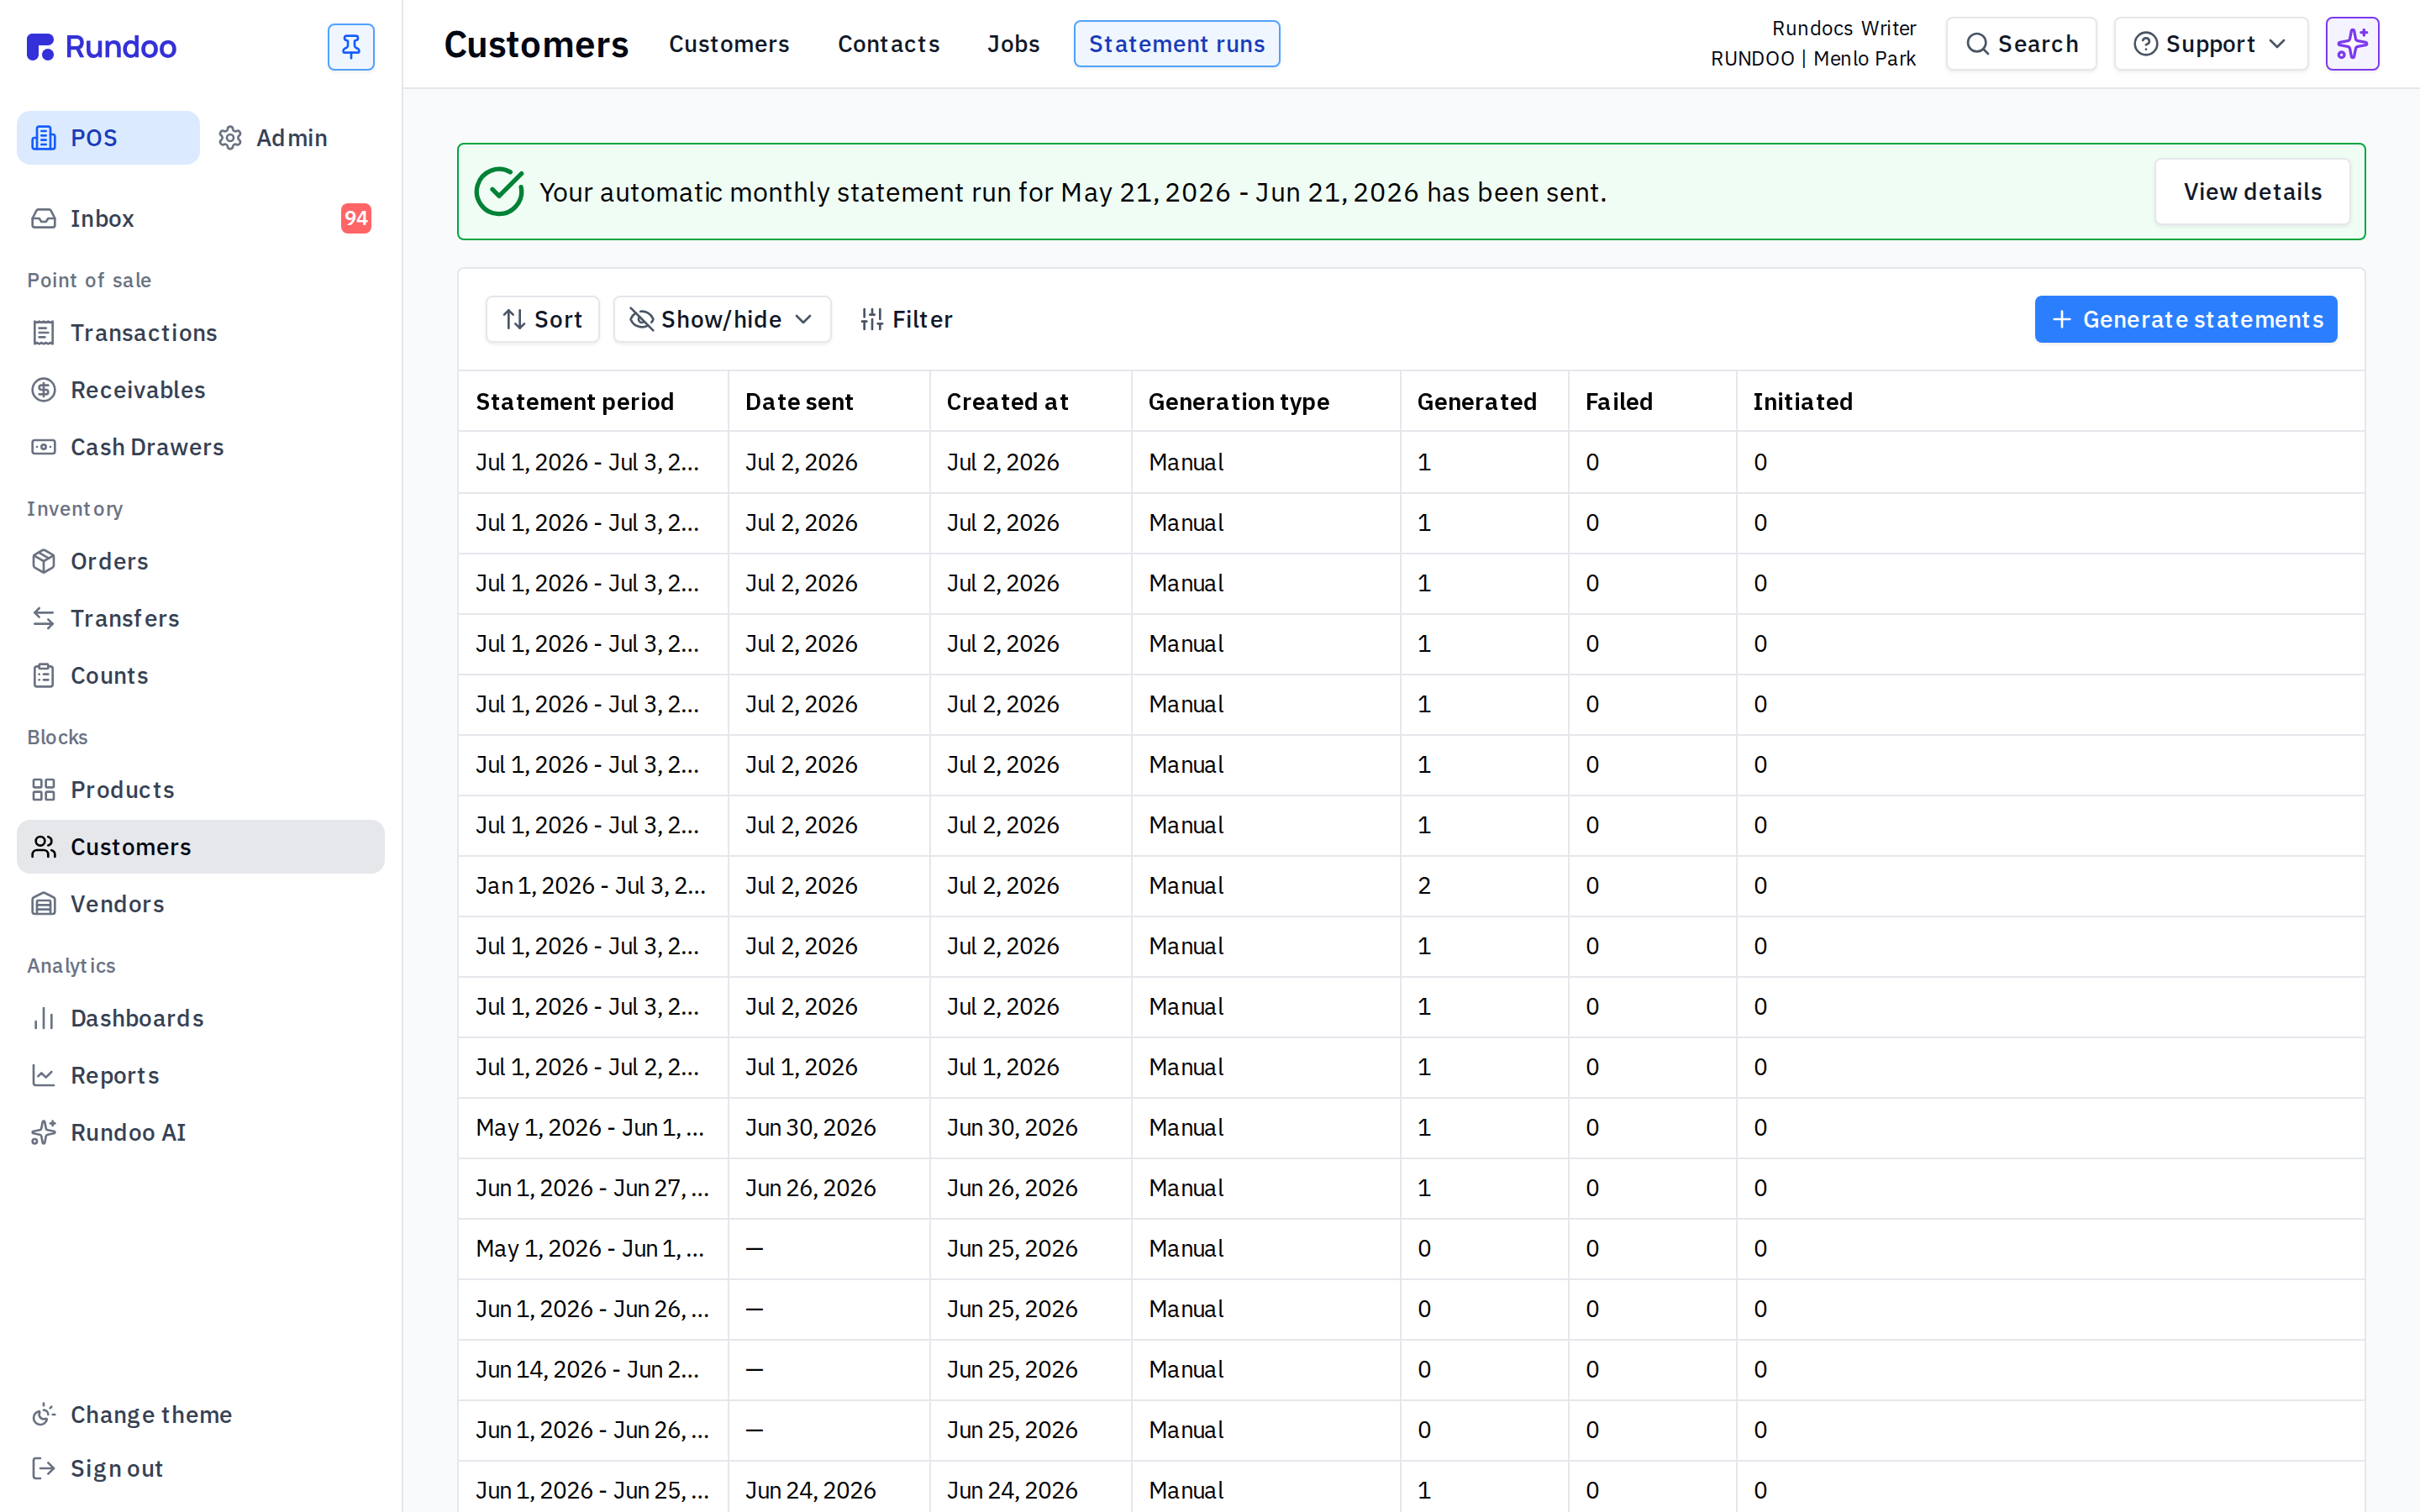Open the Show/hide columns dropdown
The image size is (2420, 1512).
point(722,319)
